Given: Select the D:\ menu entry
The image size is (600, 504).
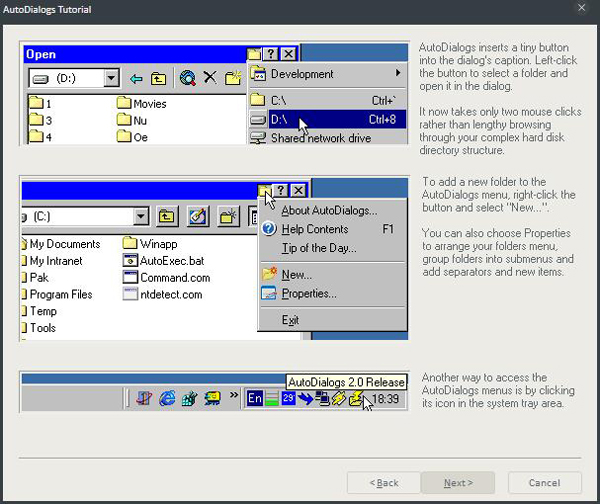Looking at the screenshot, I should [x=328, y=119].
